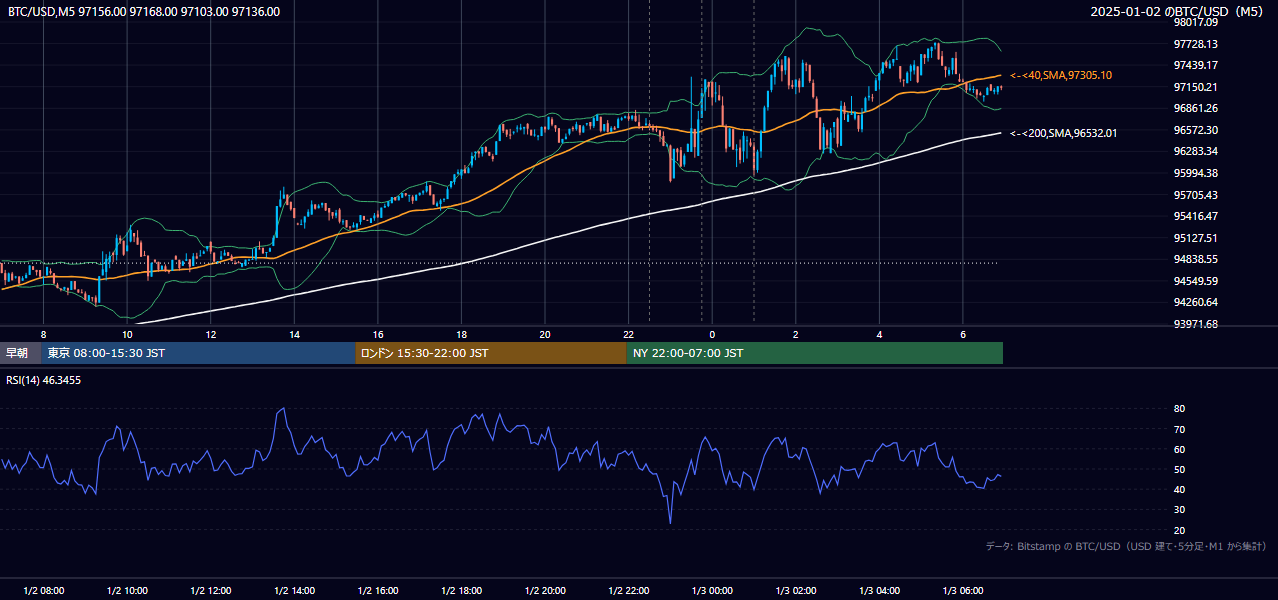This screenshot has height=600, width=1278.
Task: Click price axis value 93971.68
Action: (x=1196, y=324)
